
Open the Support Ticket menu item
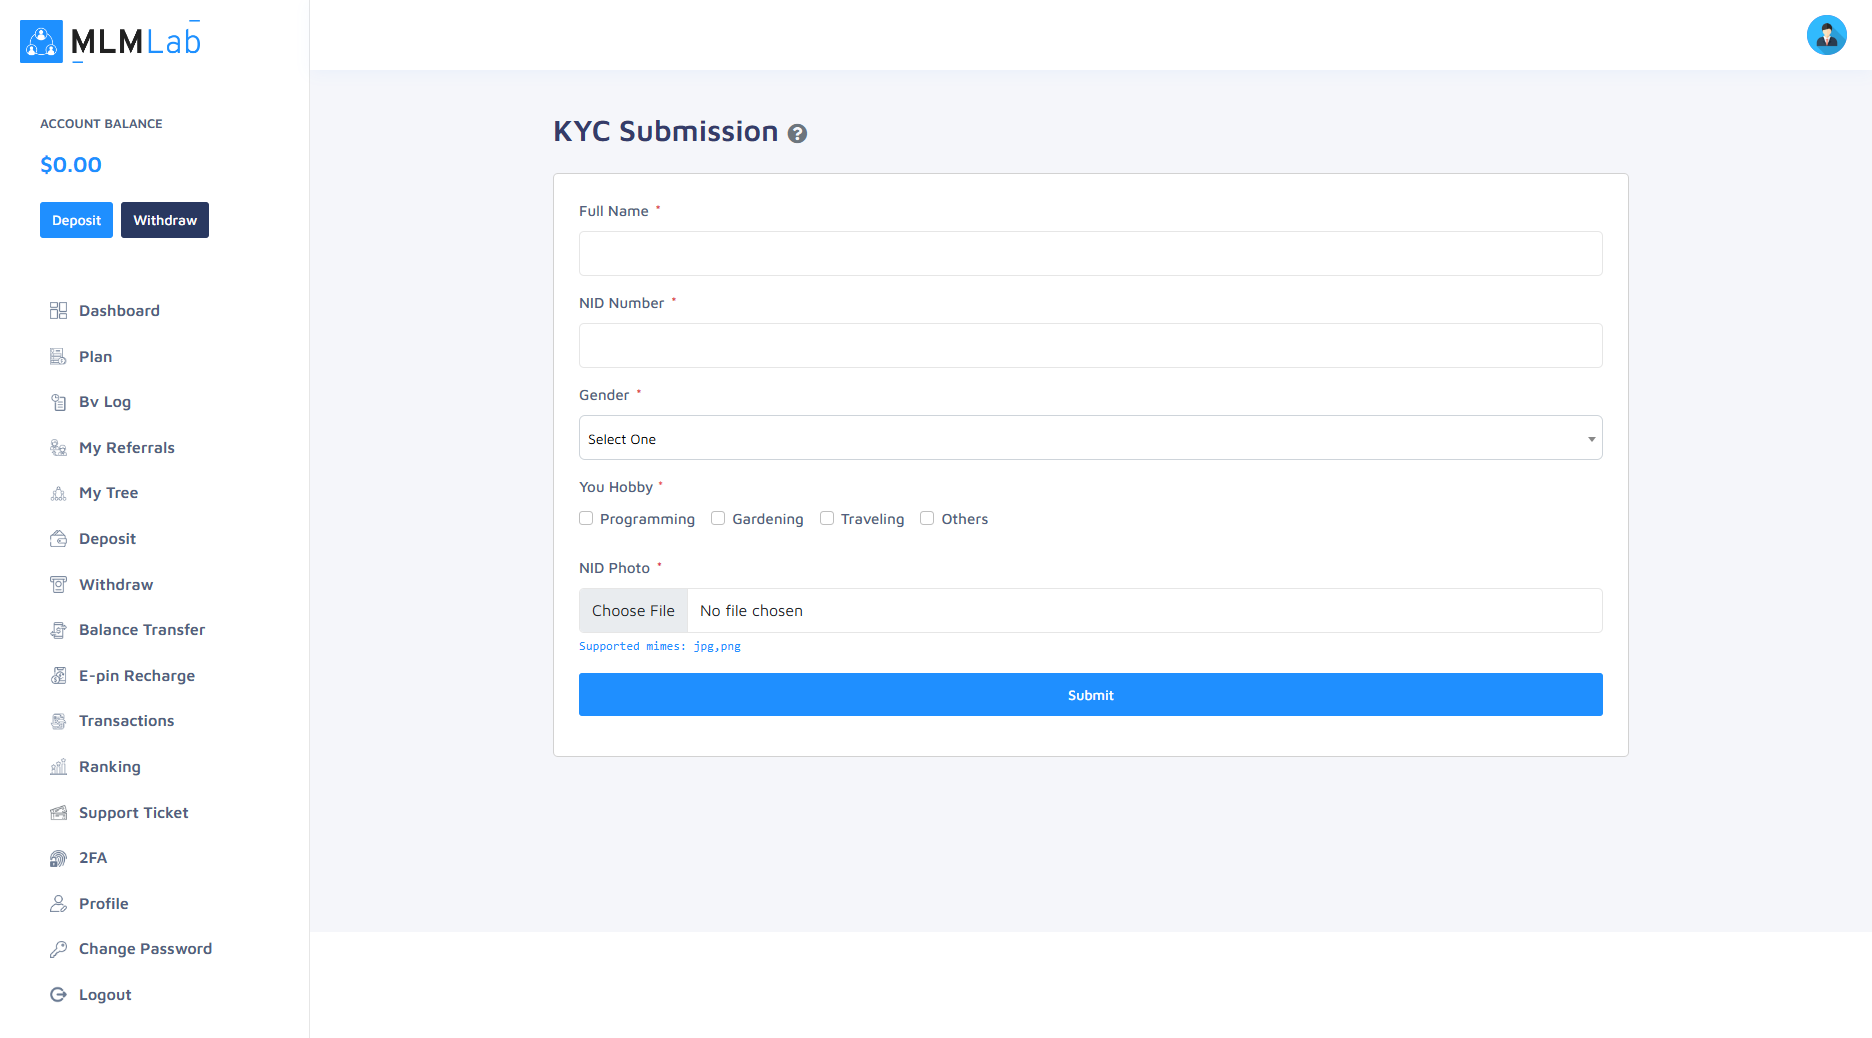click(133, 813)
